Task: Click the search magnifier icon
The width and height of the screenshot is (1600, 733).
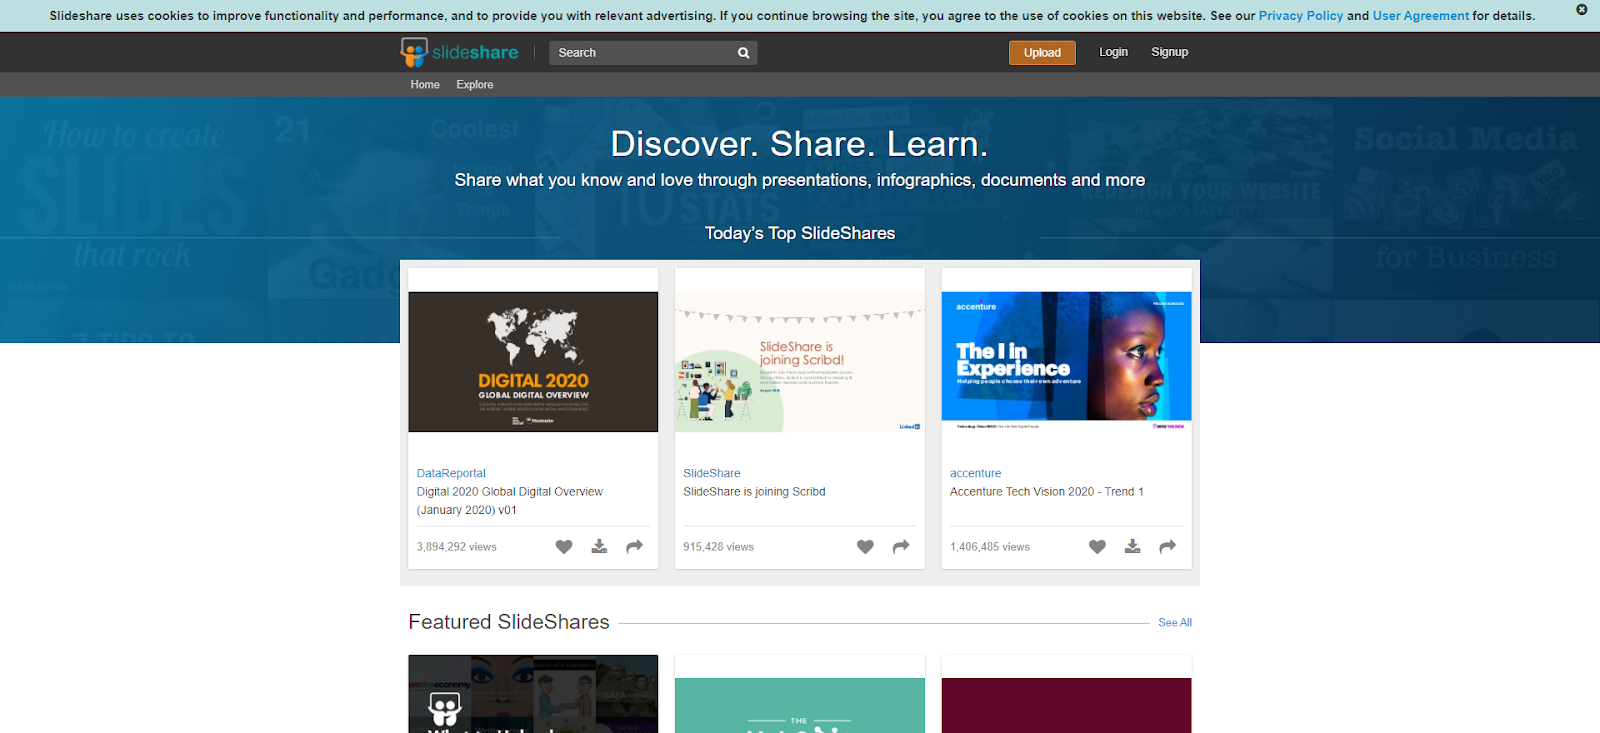Action: pos(743,53)
